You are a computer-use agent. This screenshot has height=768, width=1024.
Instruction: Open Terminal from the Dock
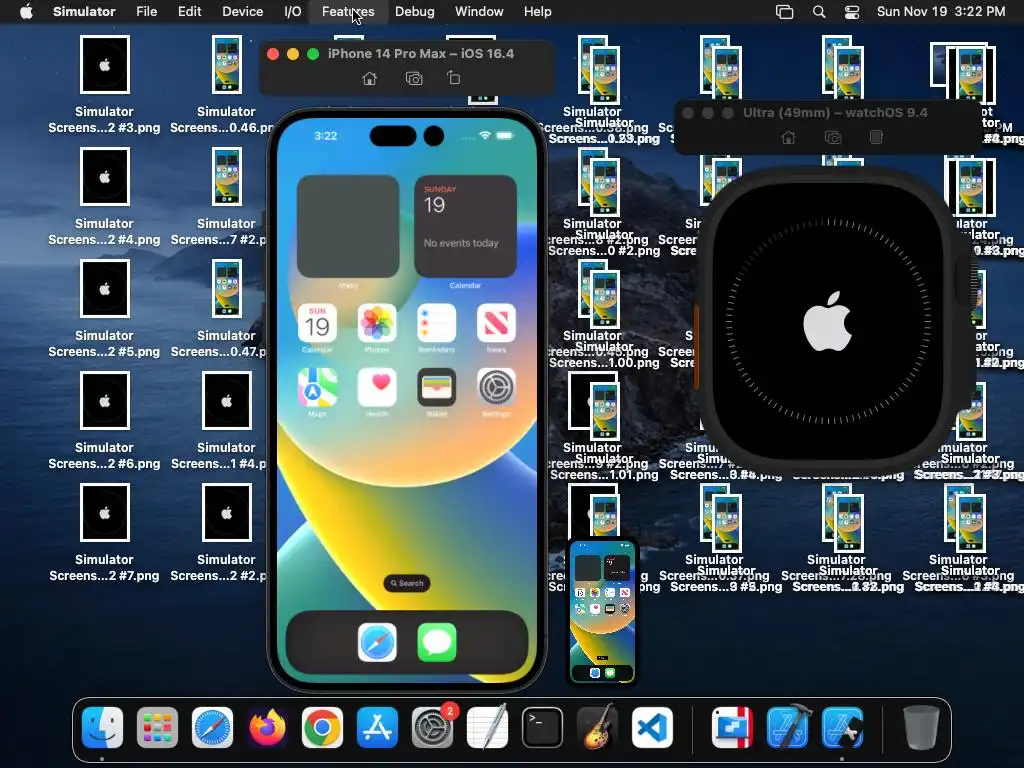[542, 727]
